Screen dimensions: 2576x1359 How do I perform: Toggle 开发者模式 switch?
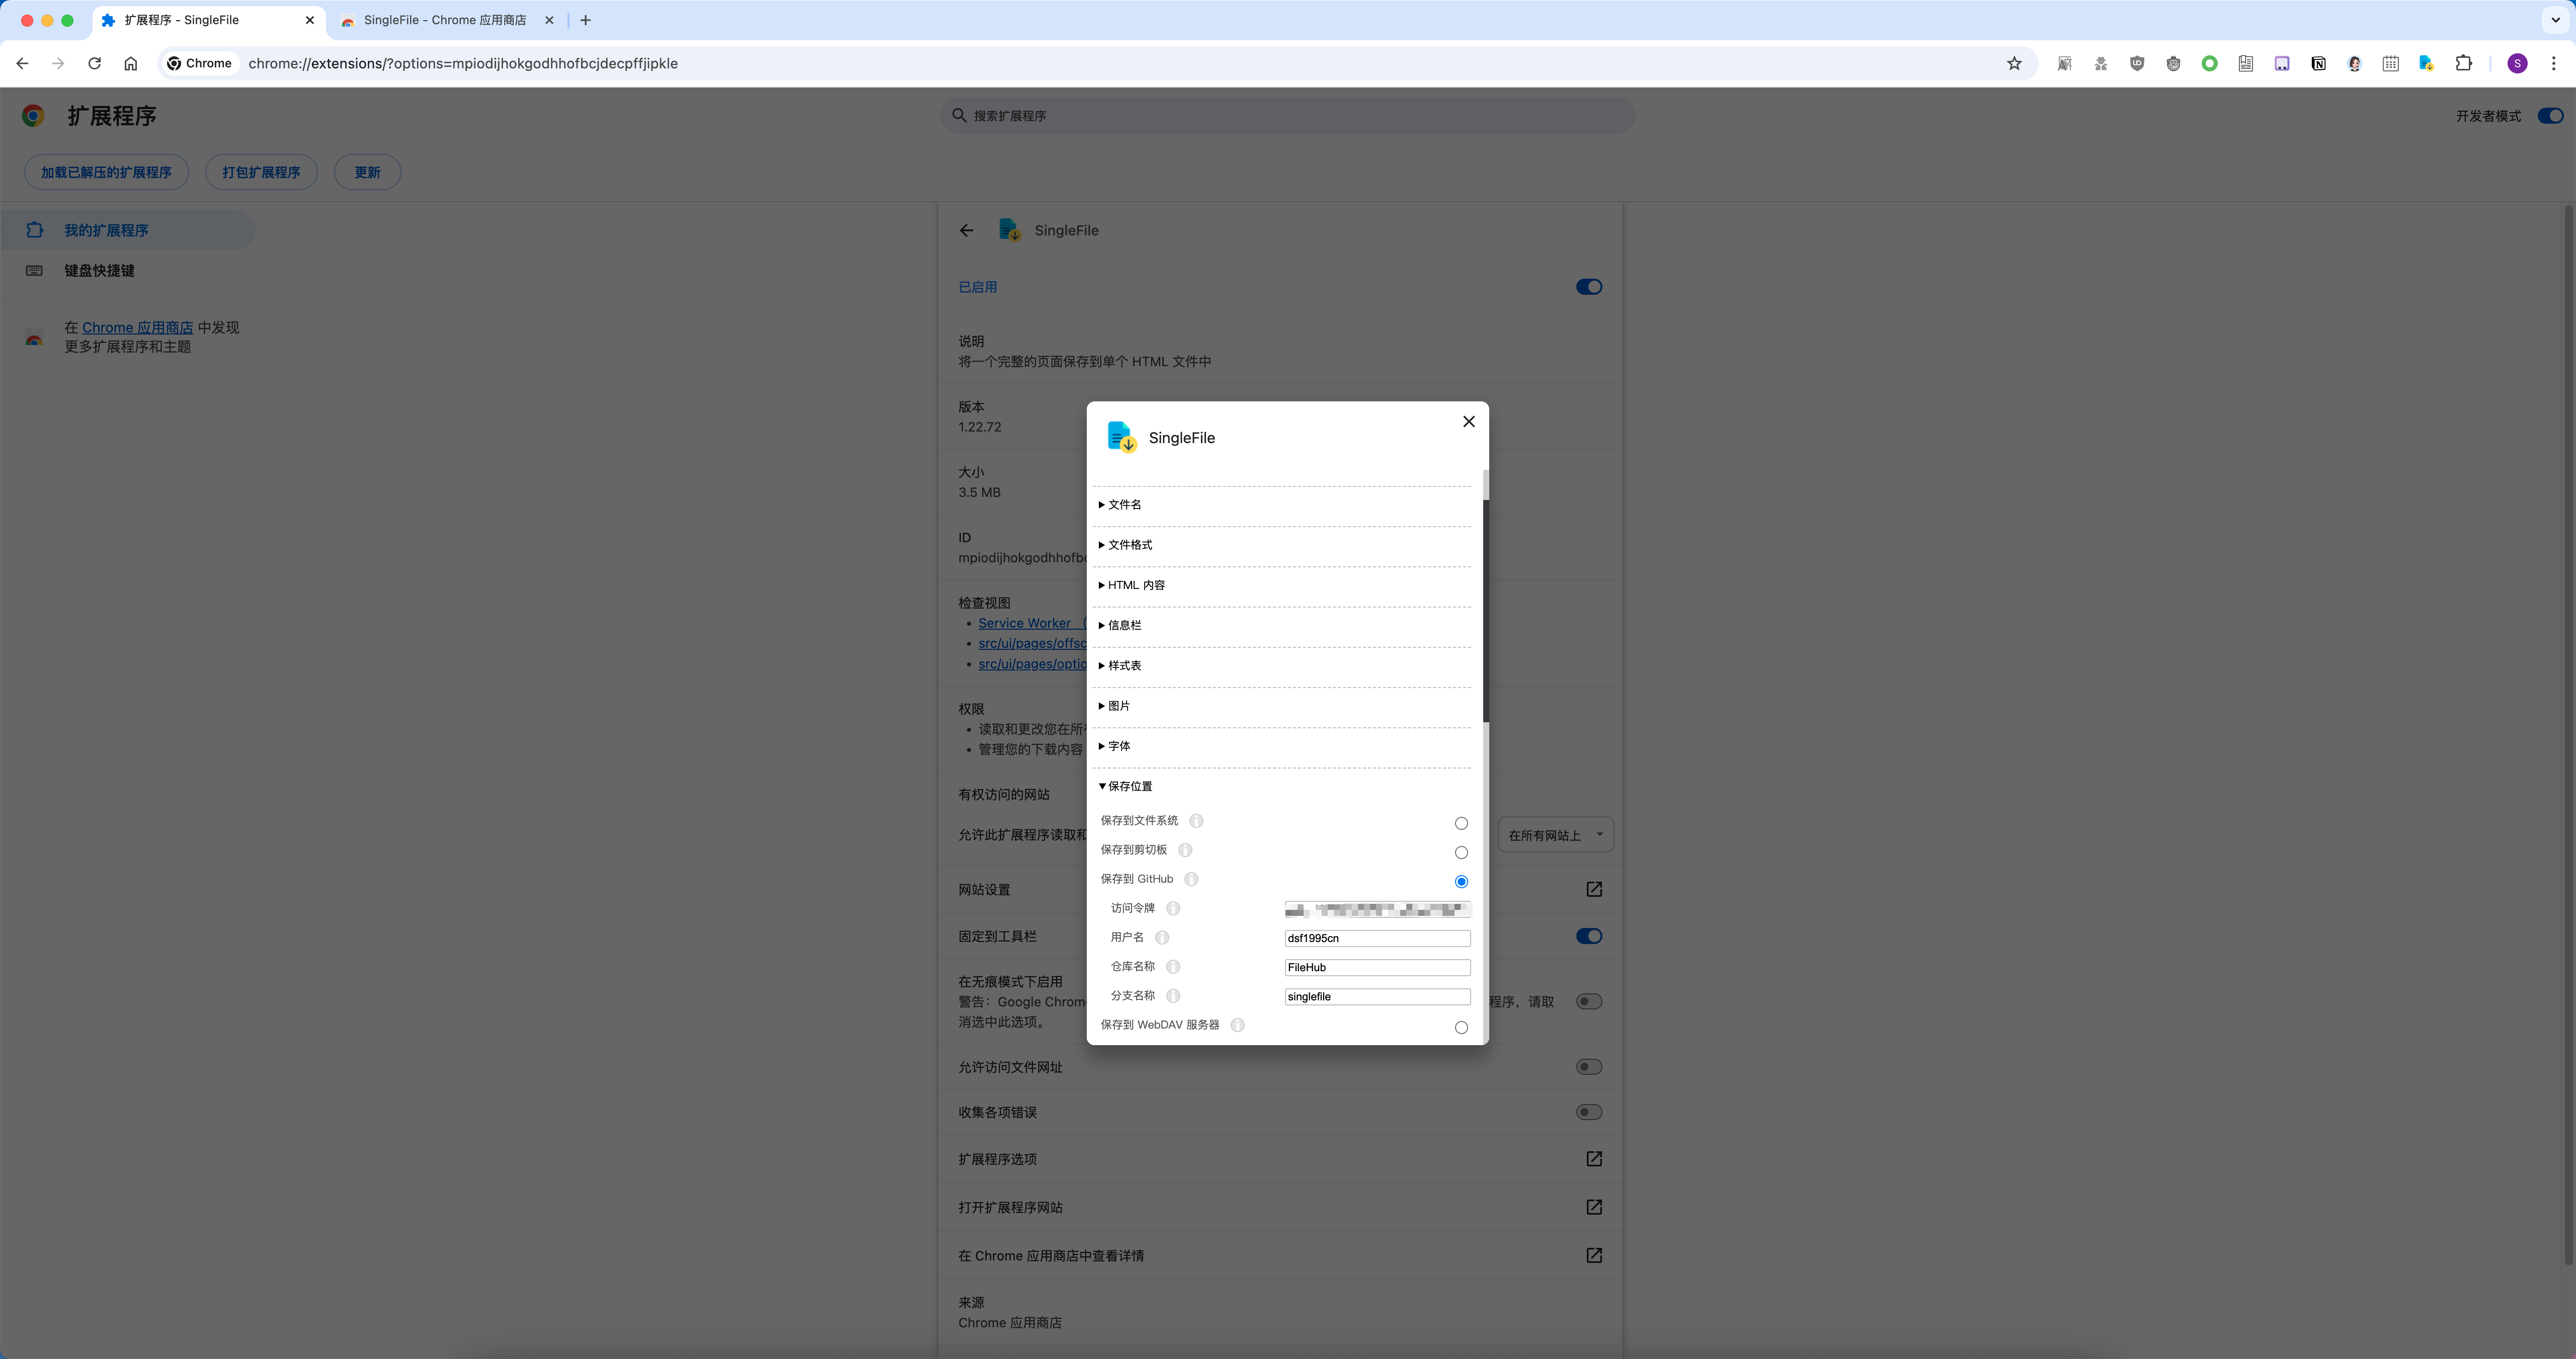[x=2550, y=116]
